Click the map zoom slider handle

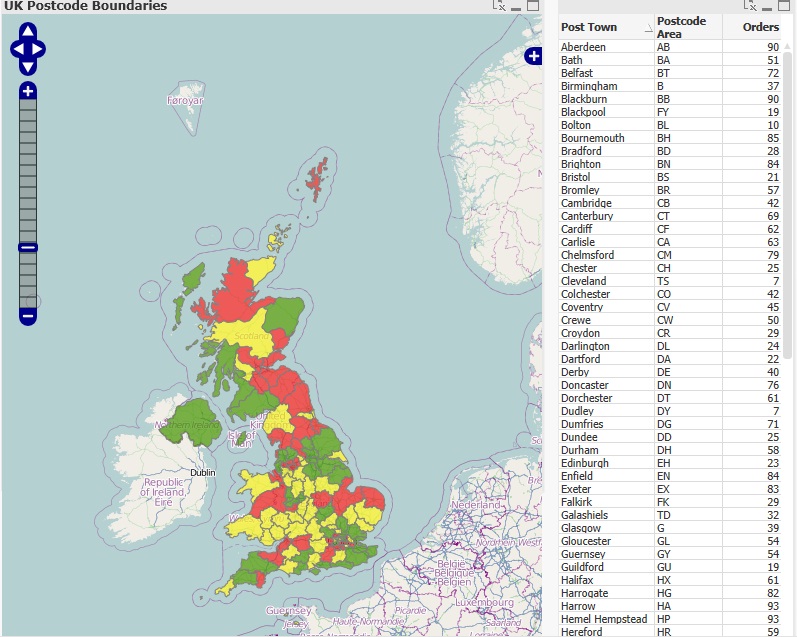[28, 248]
